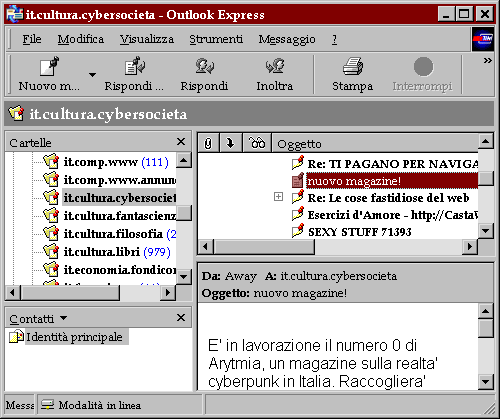Close the Cartelle pane
Viewport: 500px width, 419px height.
(x=181, y=142)
